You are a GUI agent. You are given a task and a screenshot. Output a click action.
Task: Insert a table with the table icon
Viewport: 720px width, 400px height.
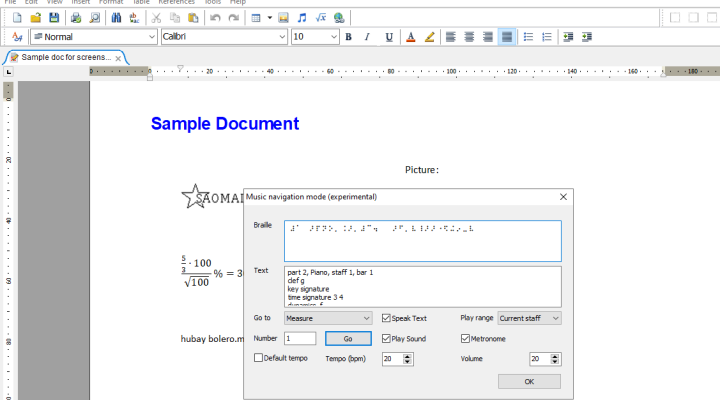256,18
